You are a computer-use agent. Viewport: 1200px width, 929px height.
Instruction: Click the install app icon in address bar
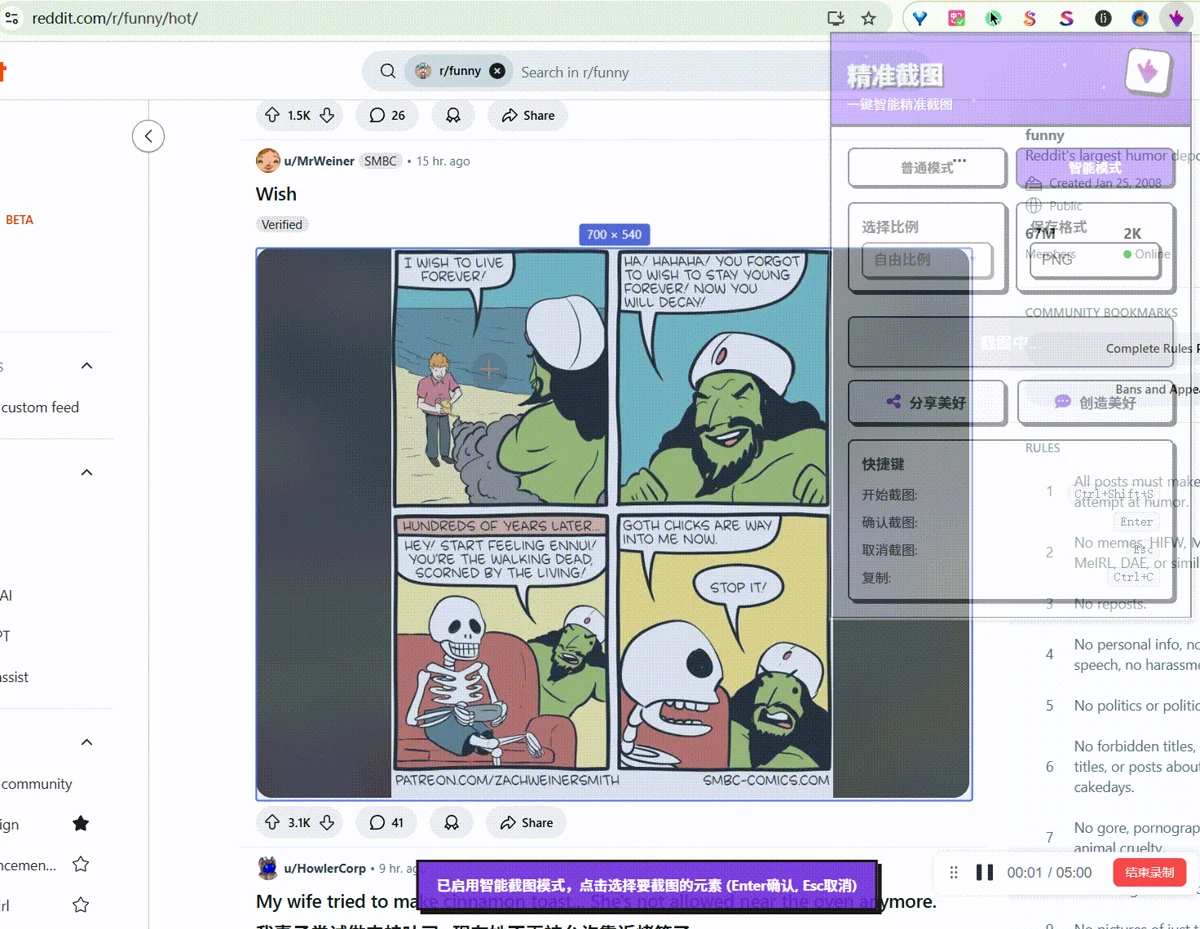coord(836,18)
